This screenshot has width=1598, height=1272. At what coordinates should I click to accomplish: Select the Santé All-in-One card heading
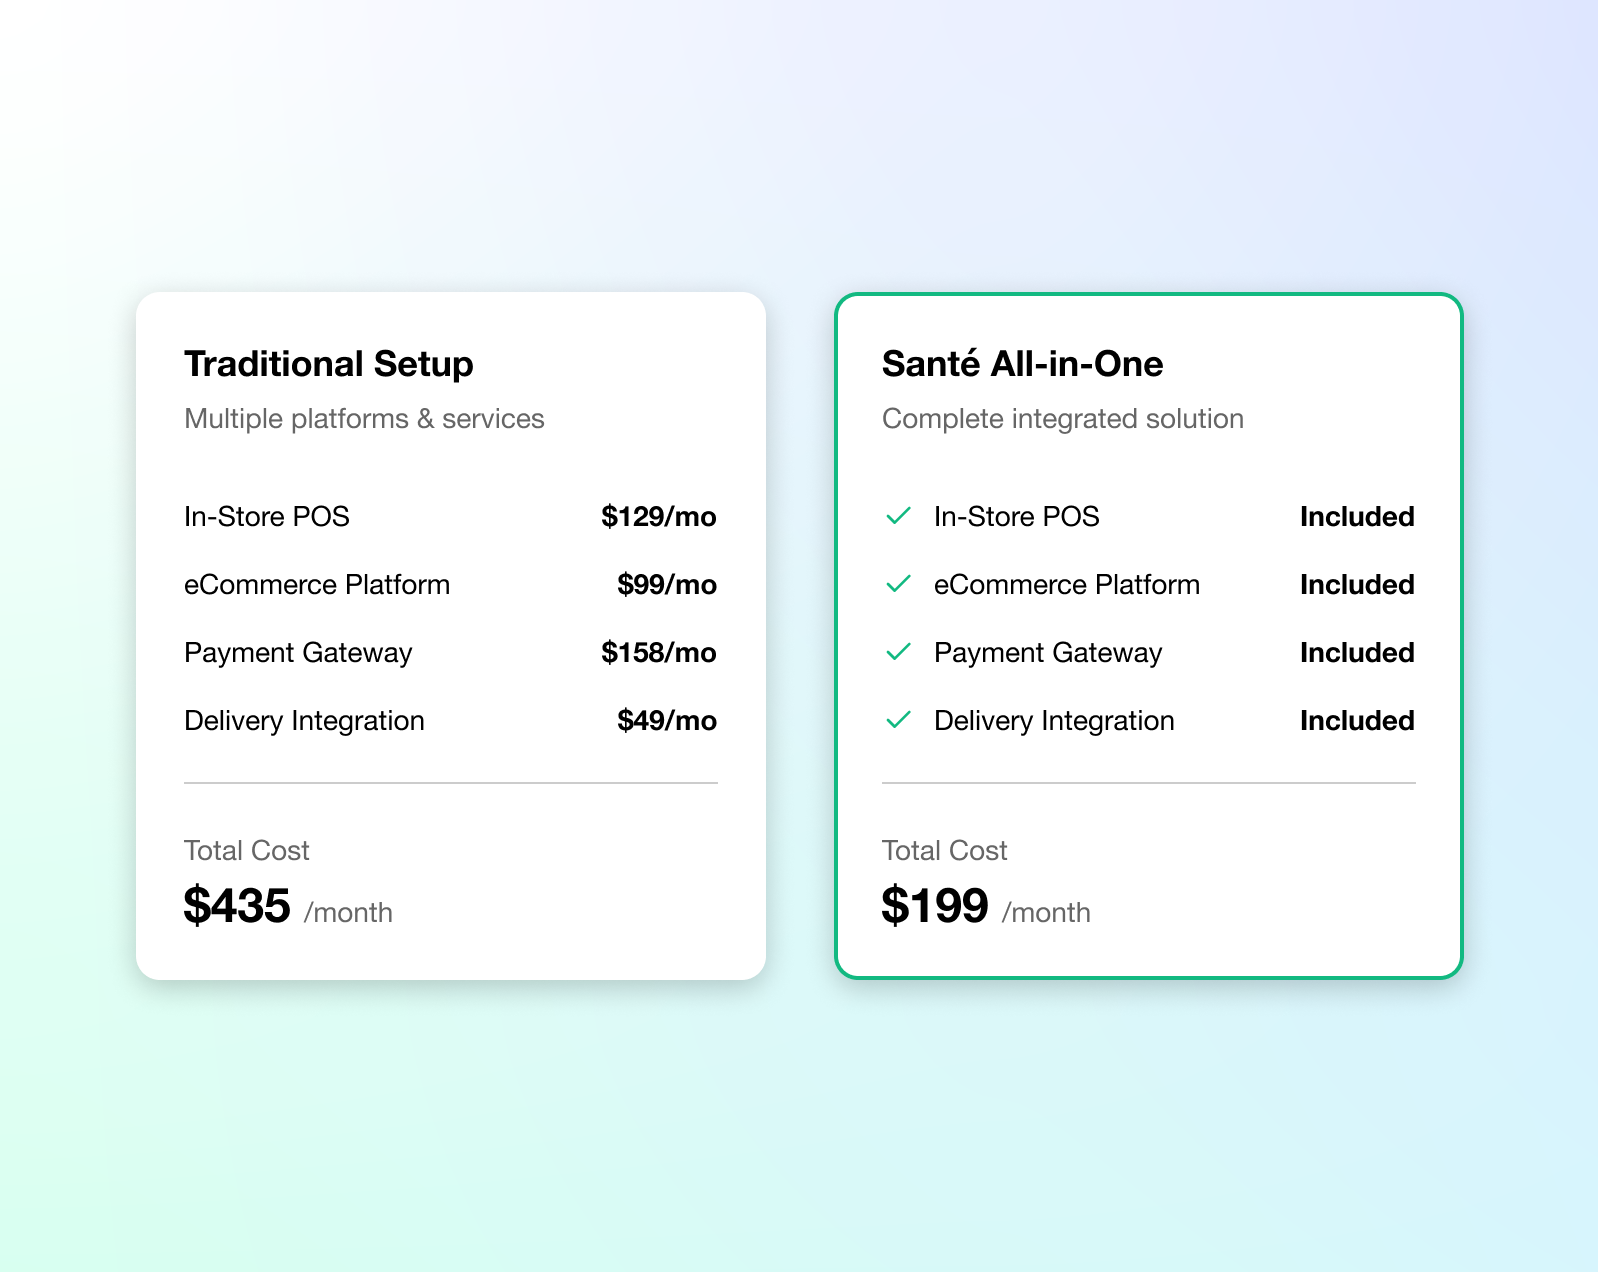[x=1022, y=364]
